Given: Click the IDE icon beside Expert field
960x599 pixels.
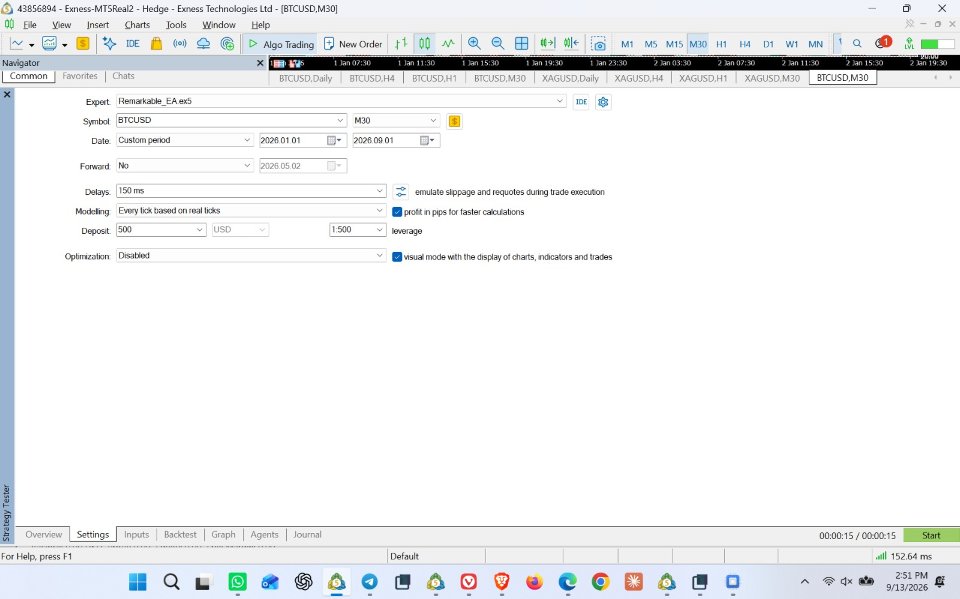Looking at the screenshot, I should point(581,102).
